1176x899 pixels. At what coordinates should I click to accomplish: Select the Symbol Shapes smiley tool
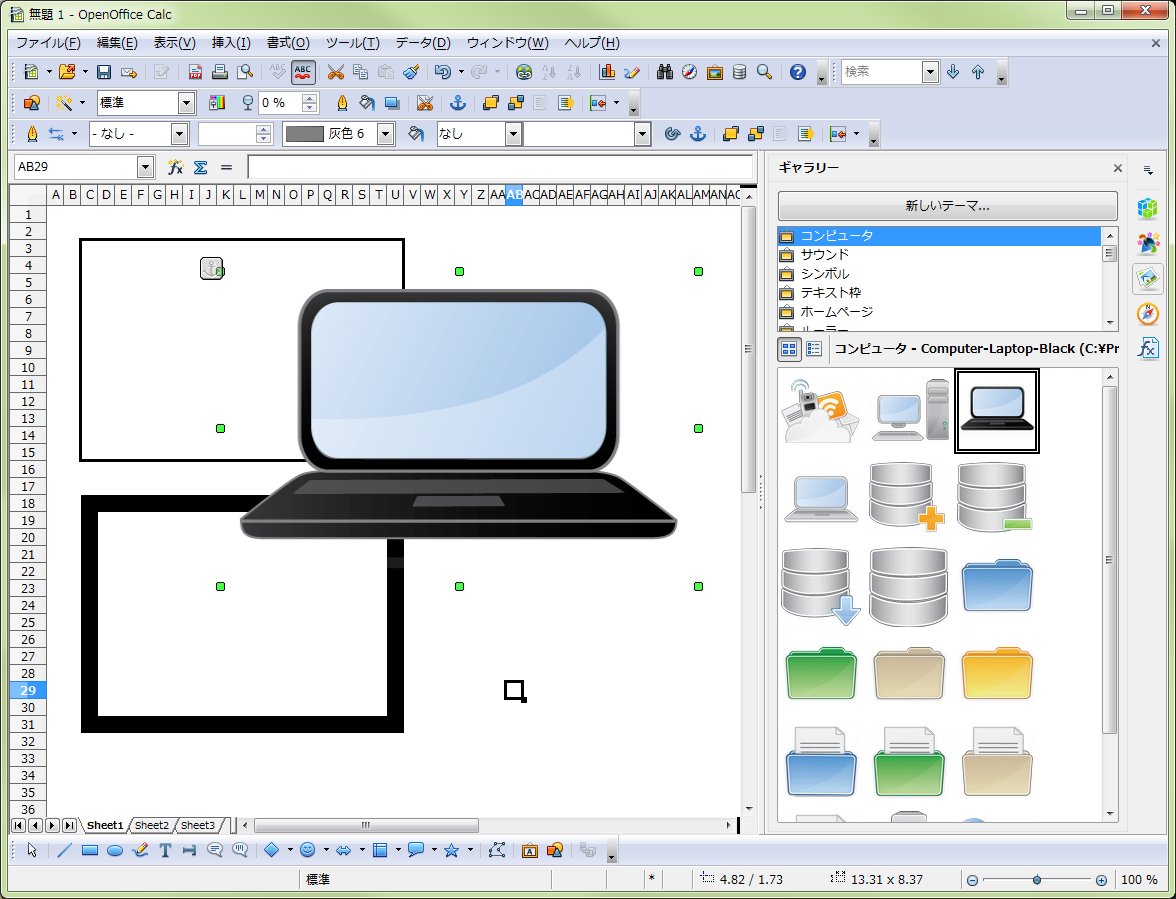pyautogui.click(x=307, y=850)
